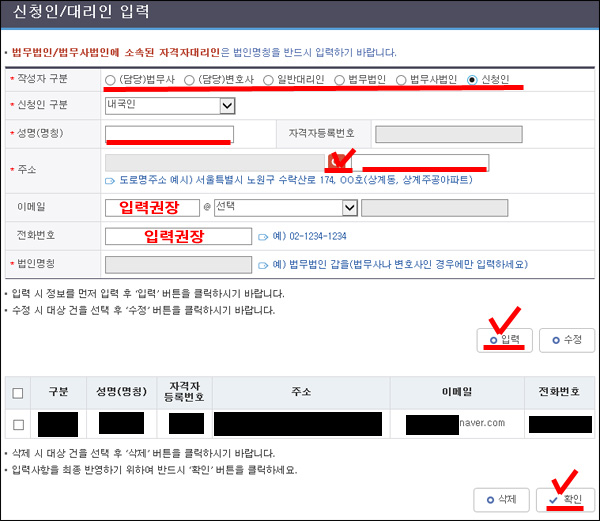
Task: Select the (담당)변호사 radio option
Action: [x=189, y=80]
